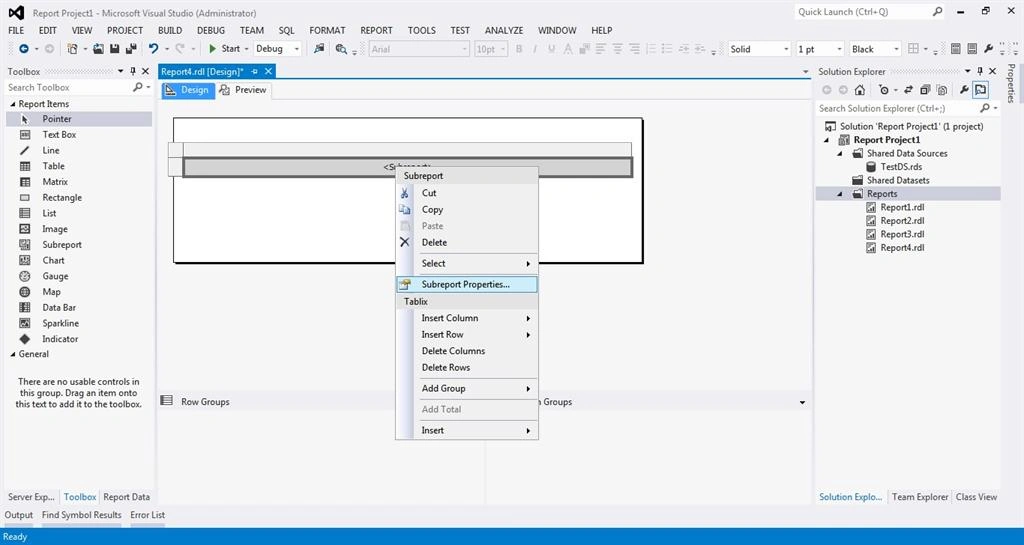Open the Black border color dropdown
1024x545 pixels.
[875, 49]
